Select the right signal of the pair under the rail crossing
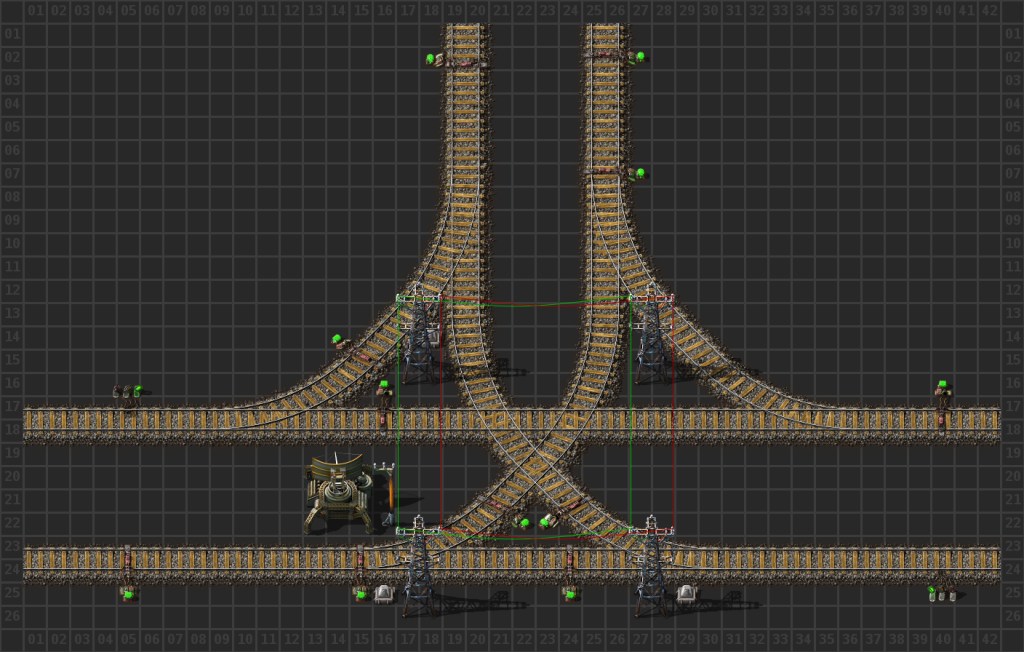Screen dimensions: 1024x652 pyautogui.click(x=547, y=521)
